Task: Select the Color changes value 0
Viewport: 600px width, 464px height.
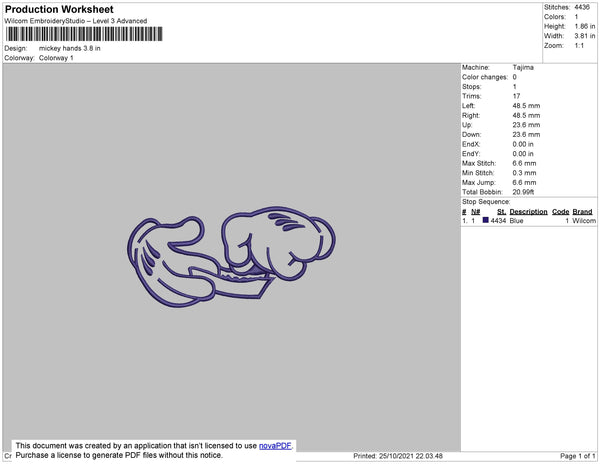Action: click(x=515, y=77)
